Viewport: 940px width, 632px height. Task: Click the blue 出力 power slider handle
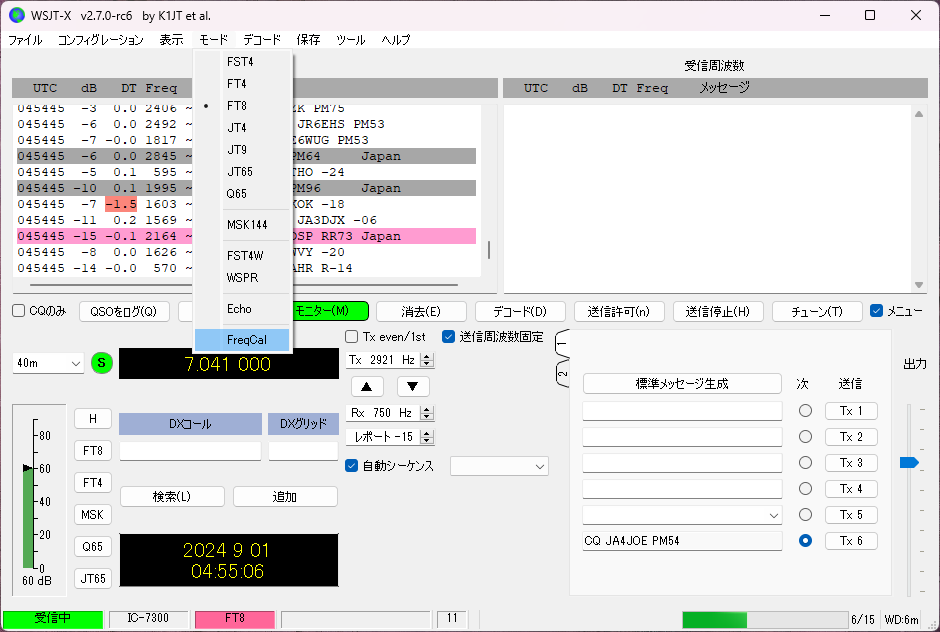(909, 462)
